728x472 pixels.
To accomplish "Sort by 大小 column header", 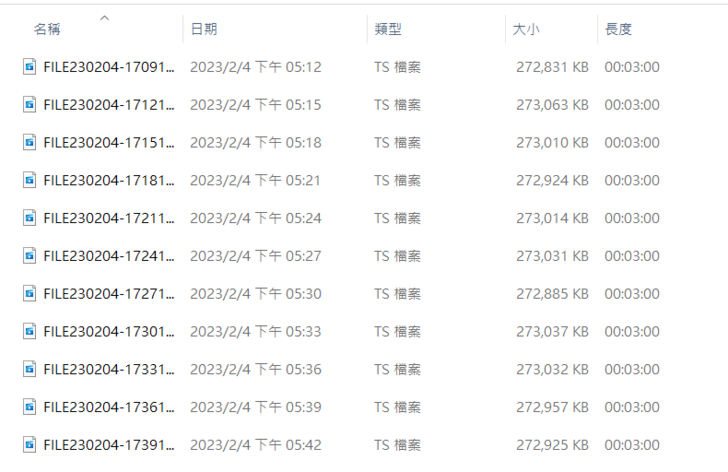I will tap(526, 29).
